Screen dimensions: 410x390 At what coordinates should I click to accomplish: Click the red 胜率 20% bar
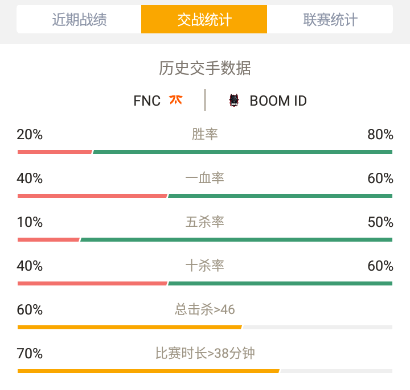tap(55, 152)
